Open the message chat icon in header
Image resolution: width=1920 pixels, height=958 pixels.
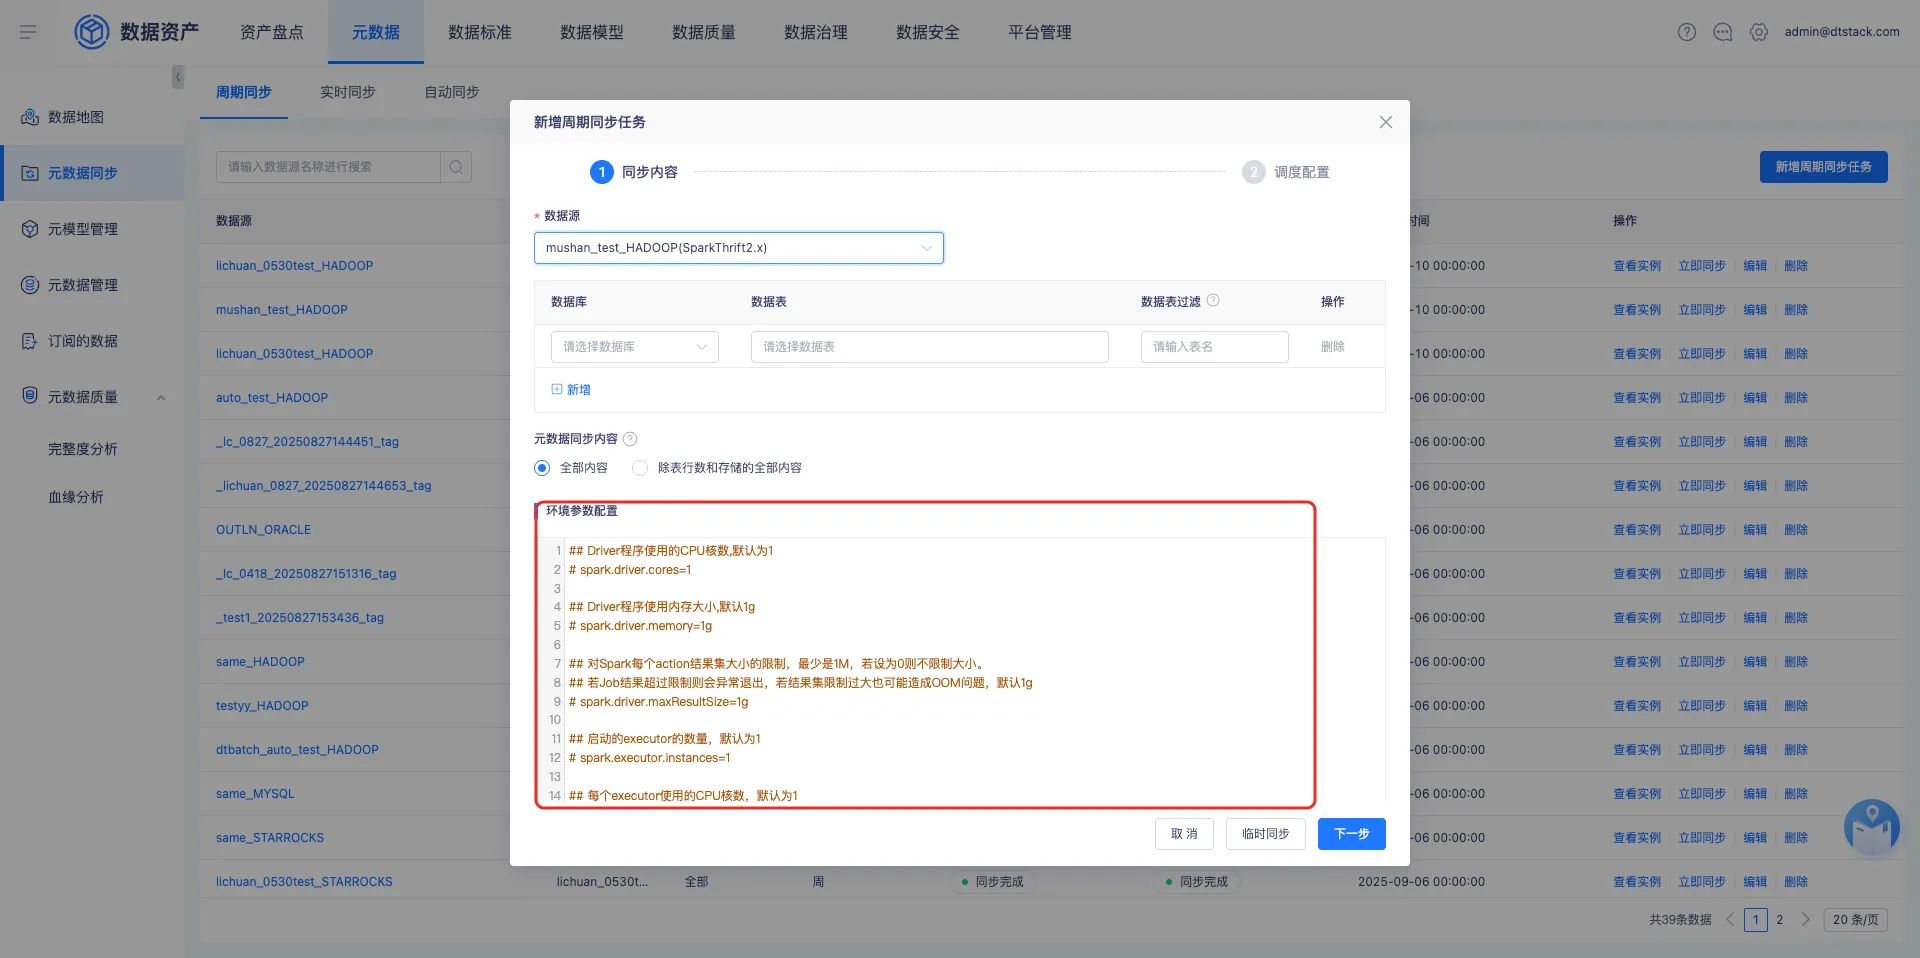click(1723, 32)
